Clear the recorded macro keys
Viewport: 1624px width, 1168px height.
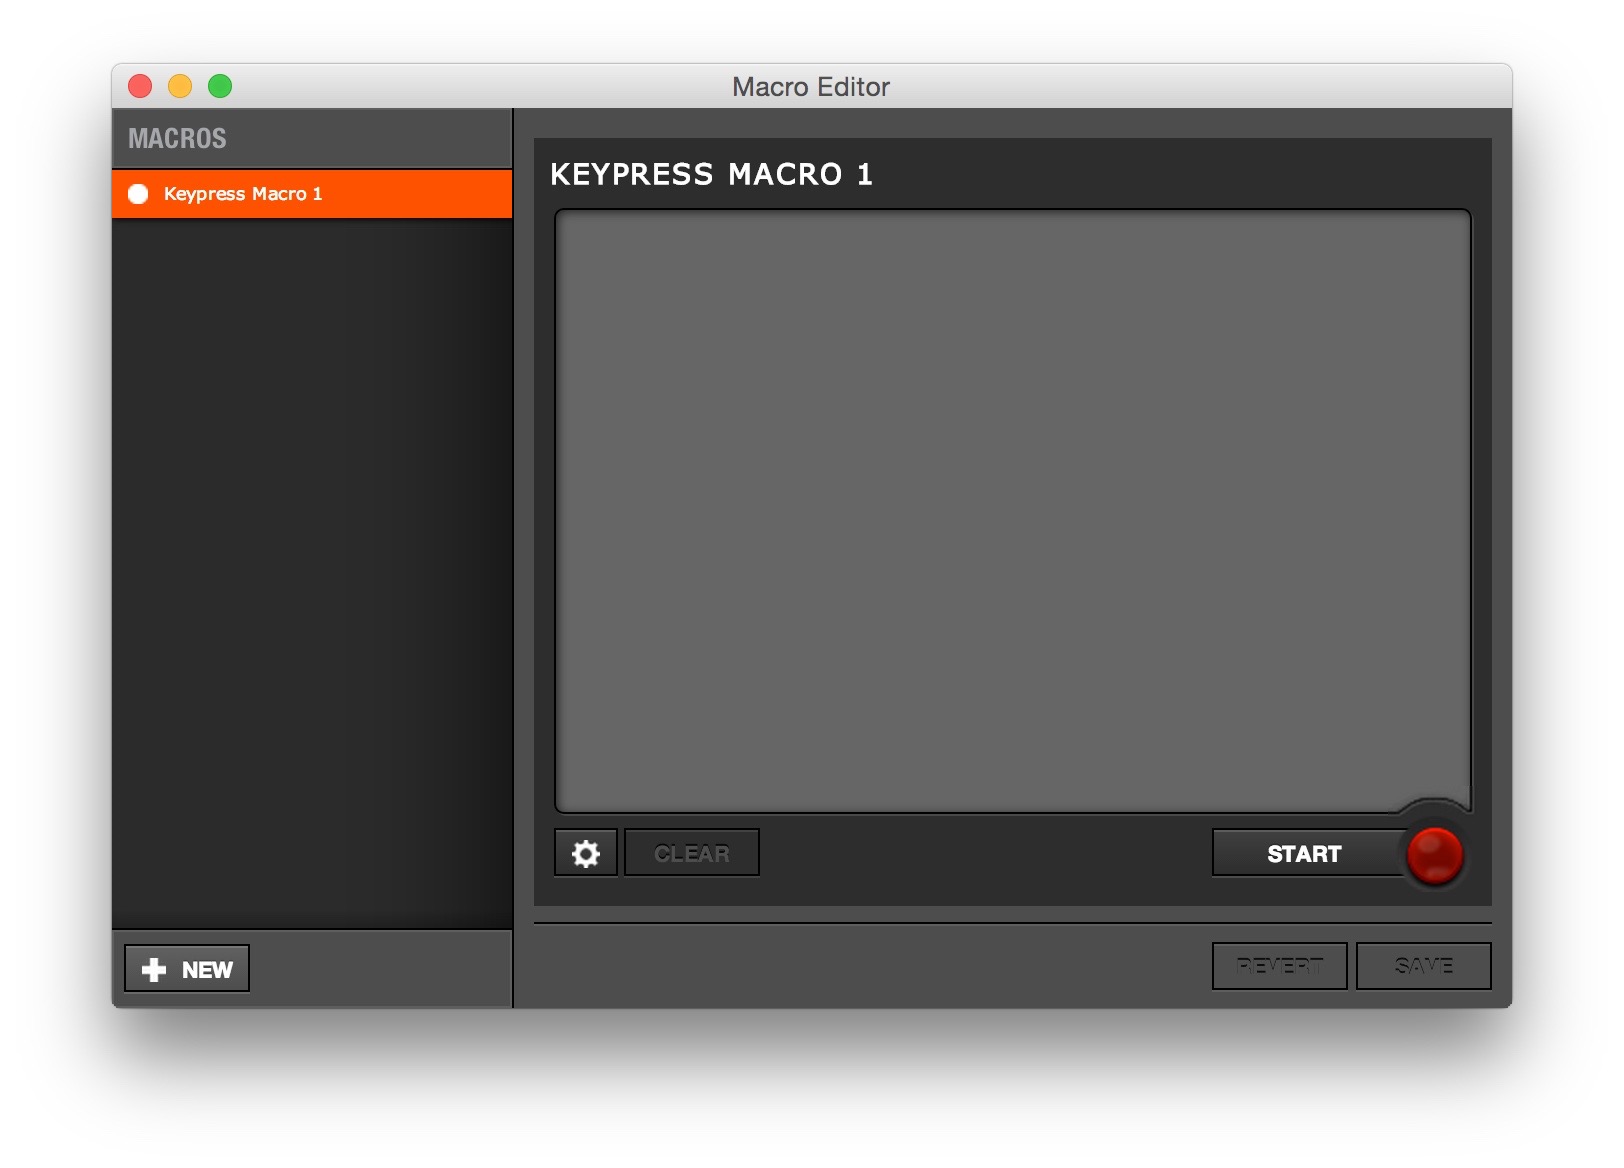pyautogui.click(x=692, y=853)
